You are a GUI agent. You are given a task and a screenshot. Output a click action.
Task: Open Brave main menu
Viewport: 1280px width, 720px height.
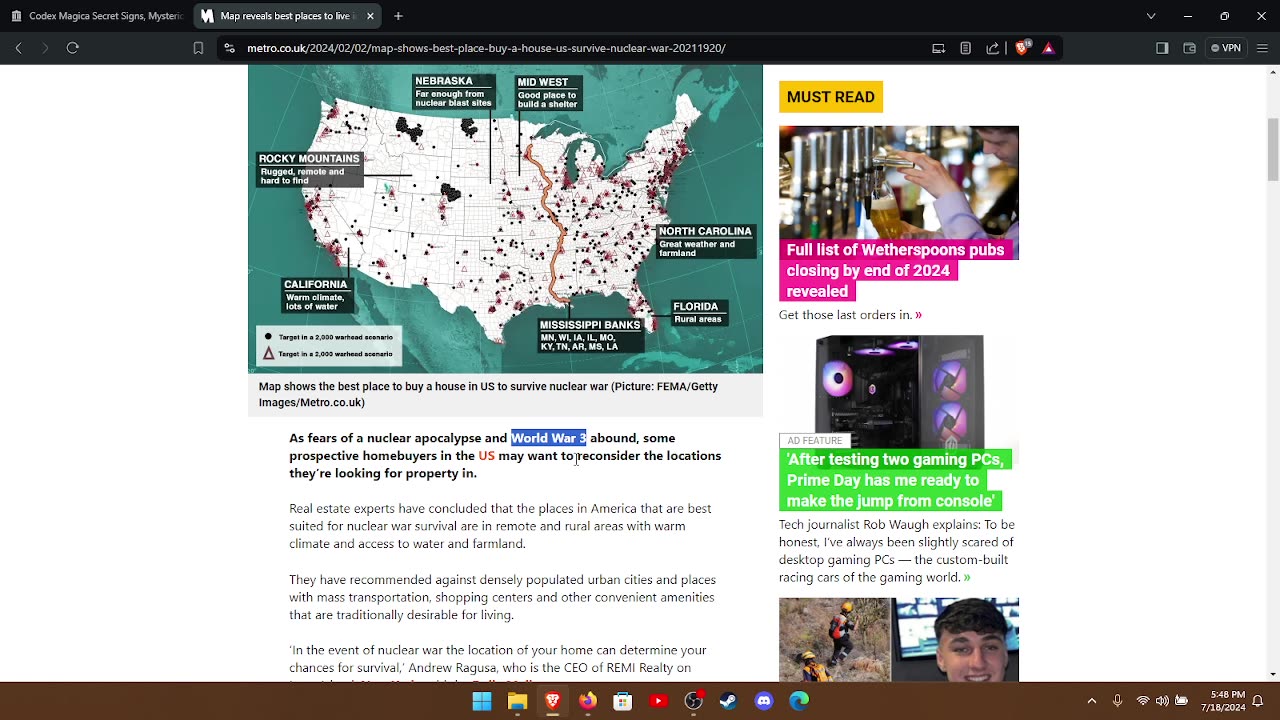1262,48
